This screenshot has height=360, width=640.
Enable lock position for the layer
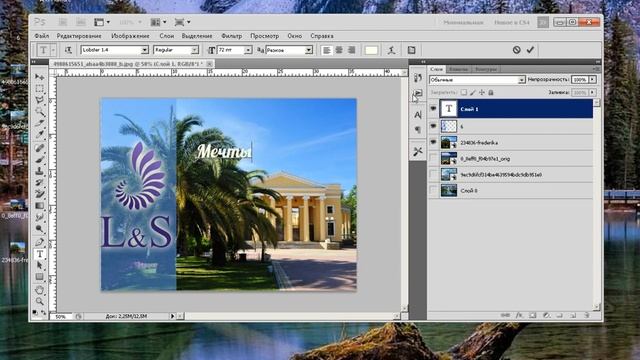pyautogui.click(x=482, y=93)
